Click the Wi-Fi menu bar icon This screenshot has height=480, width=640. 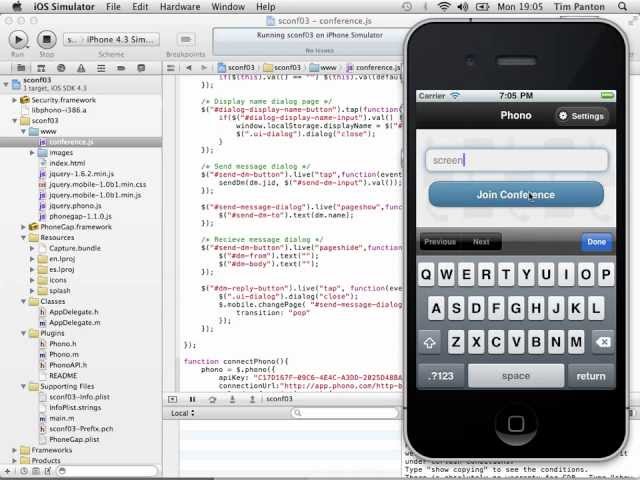tap(444, 7)
